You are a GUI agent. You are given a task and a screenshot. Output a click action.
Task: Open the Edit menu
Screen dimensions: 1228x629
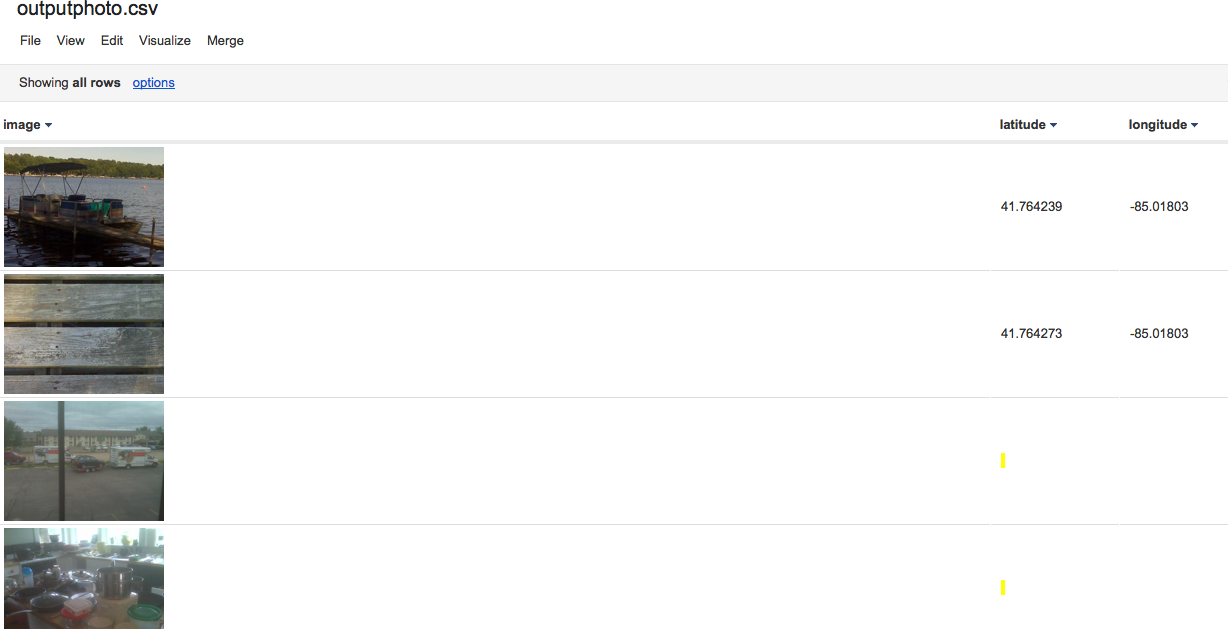[112, 41]
